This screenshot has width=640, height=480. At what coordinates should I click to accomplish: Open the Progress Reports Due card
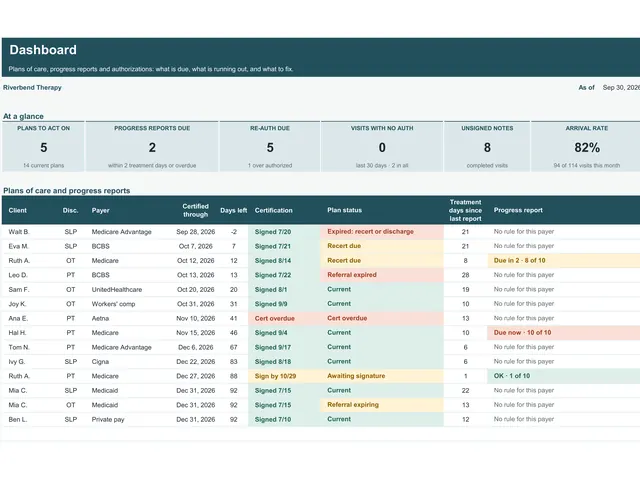pyautogui.click(x=152, y=147)
